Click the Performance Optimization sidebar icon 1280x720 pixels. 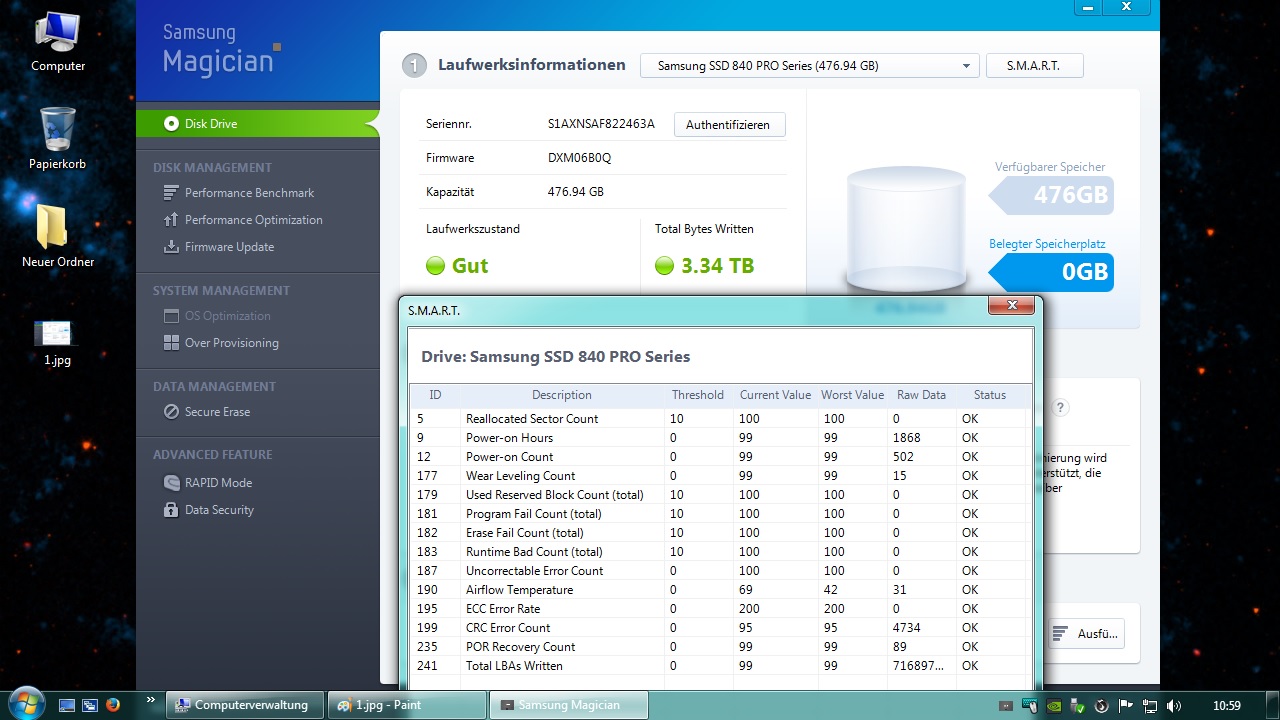(170, 220)
